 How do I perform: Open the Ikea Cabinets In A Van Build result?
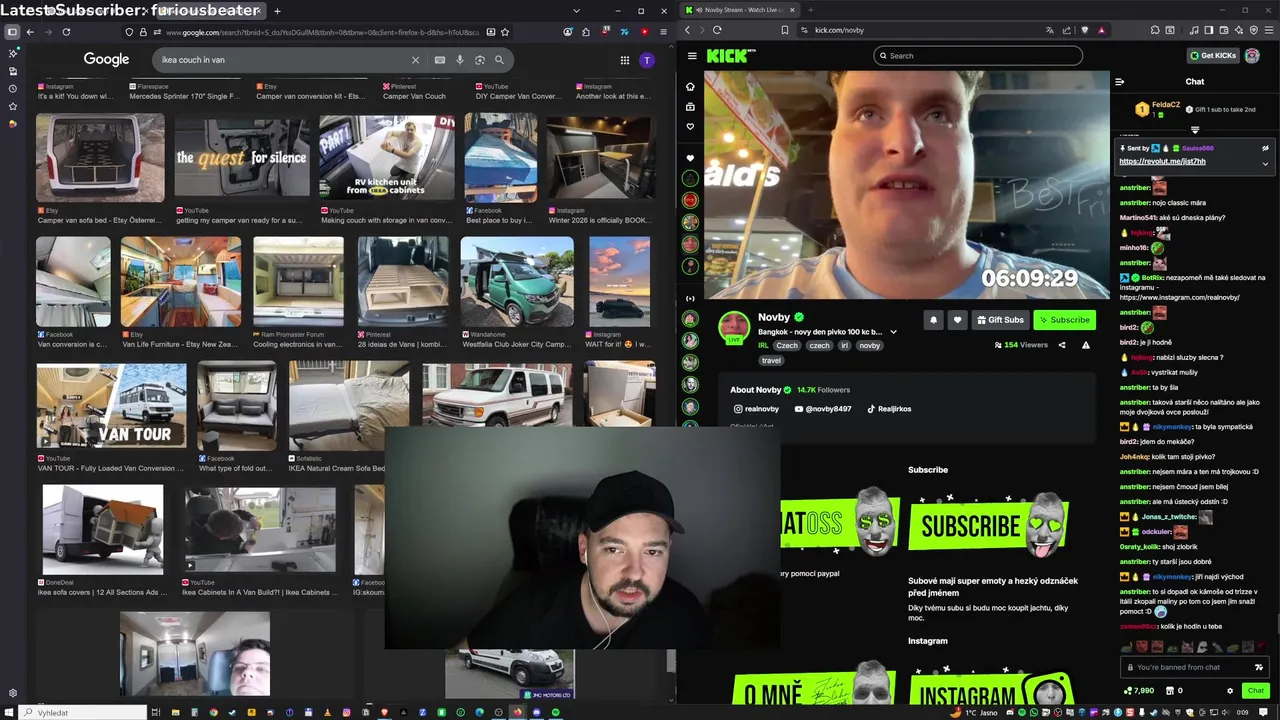coord(260,530)
